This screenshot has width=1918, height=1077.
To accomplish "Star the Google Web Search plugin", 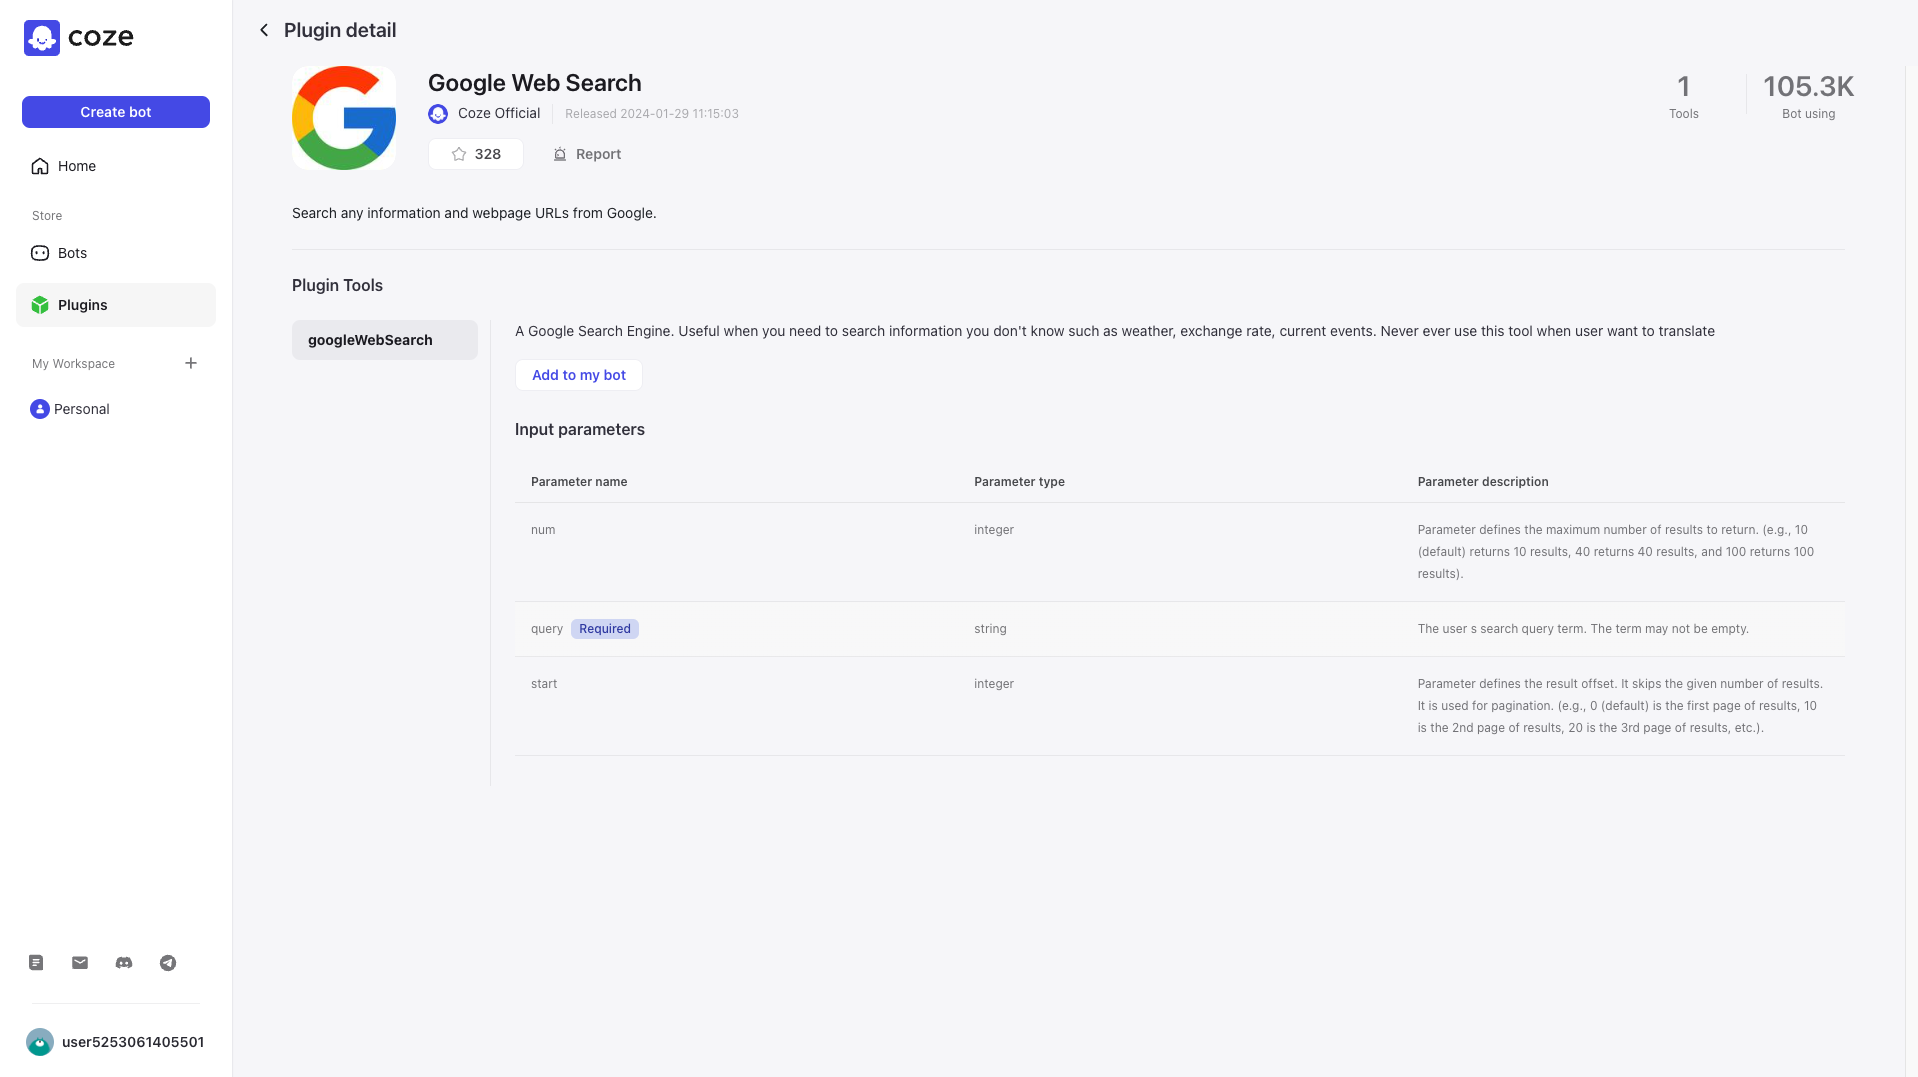I will (475, 154).
